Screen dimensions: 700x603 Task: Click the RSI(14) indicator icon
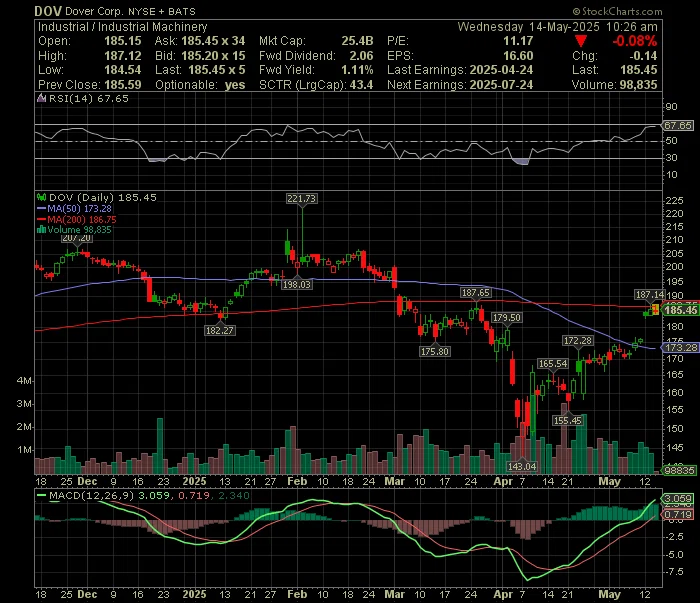click(42, 98)
